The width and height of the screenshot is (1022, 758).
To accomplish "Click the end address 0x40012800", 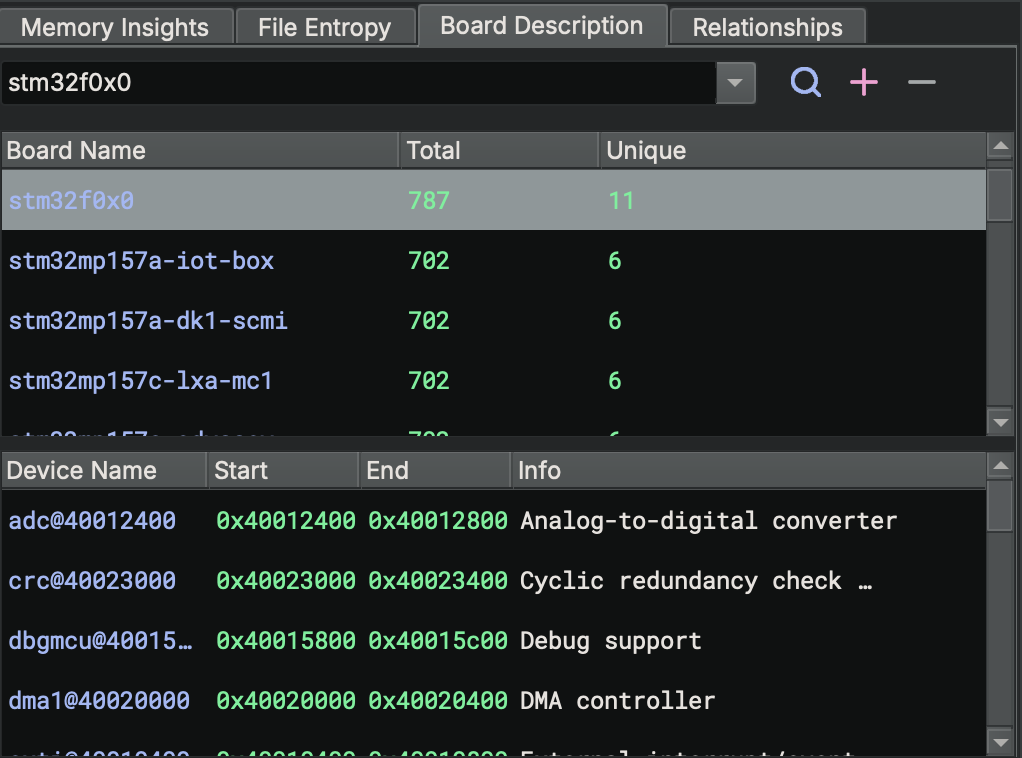I will [x=438, y=521].
